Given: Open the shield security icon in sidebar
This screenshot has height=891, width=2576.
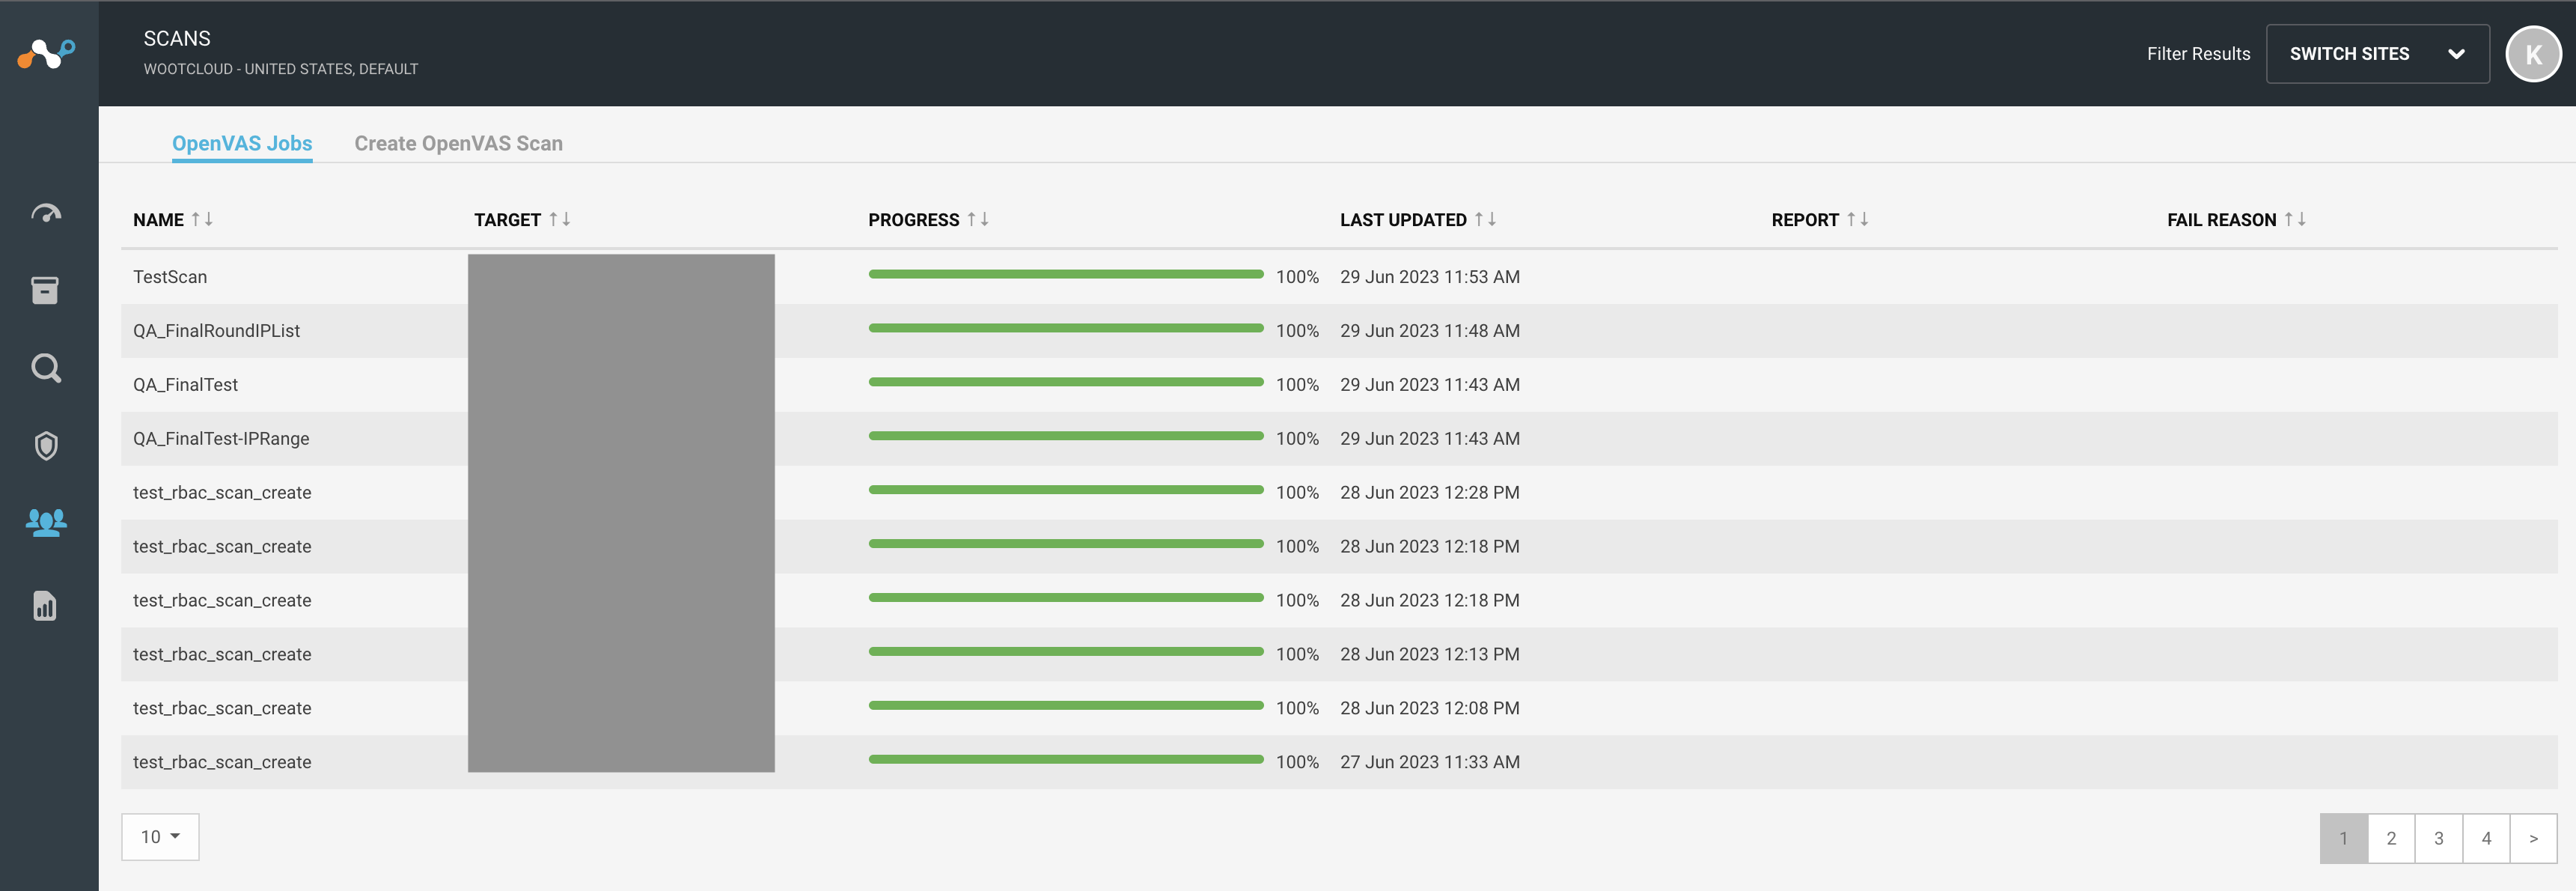Looking at the screenshot, I should tap(46, 445).
